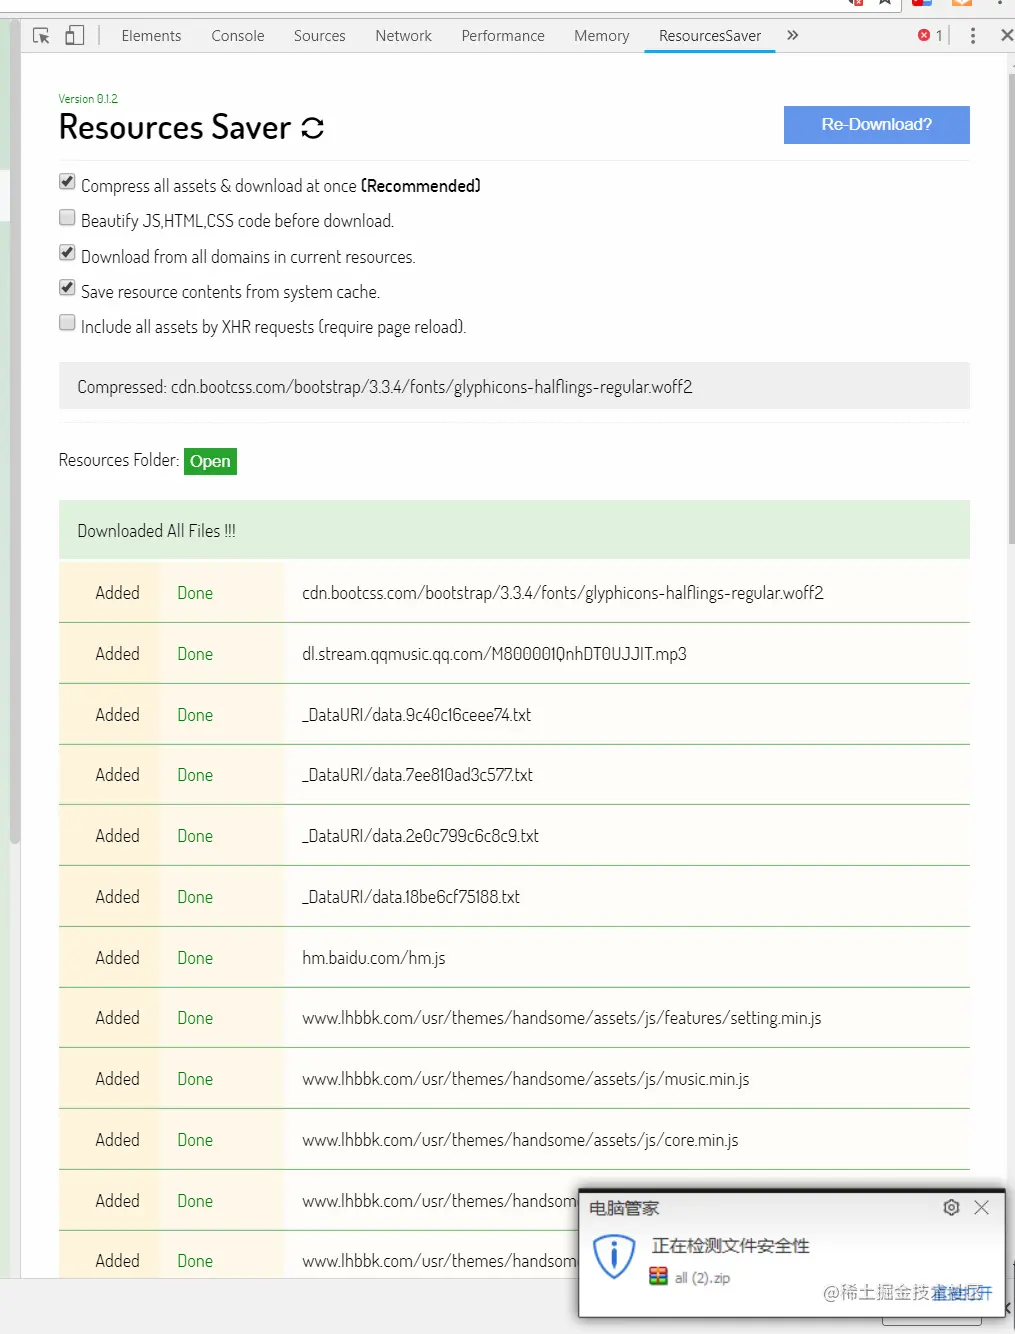Select the setting.min.js resource row

(x=514, y=1018)
